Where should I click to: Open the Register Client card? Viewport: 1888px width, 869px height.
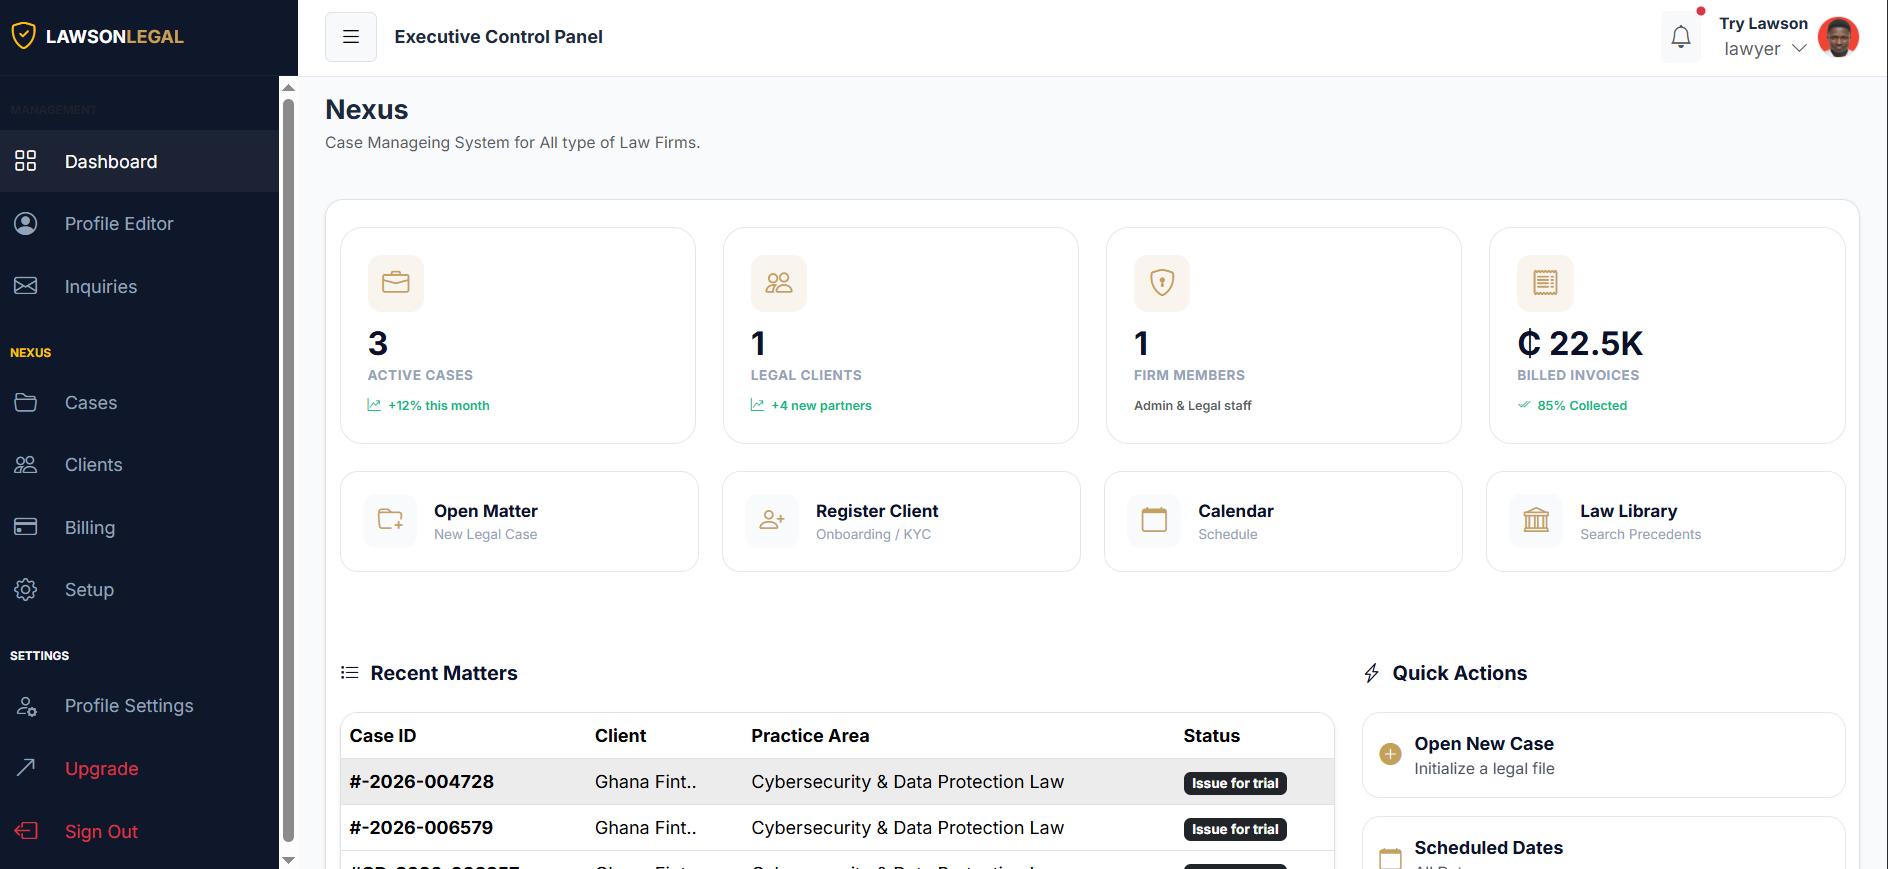coord(901,522)
